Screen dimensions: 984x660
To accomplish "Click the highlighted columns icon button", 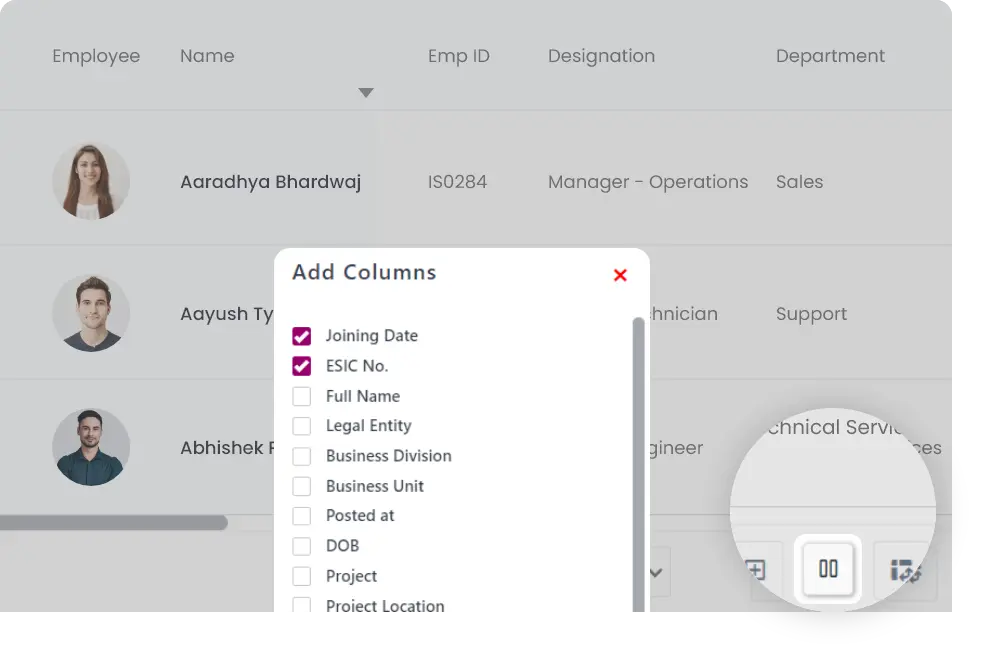I will point(828,570).
